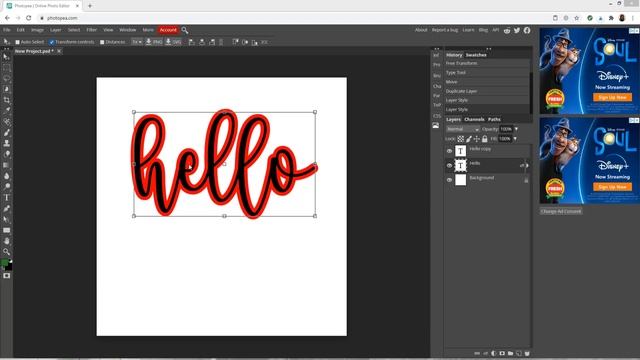Select the Zoom tool
Screen dimensions: 640x360
point(7,252)
